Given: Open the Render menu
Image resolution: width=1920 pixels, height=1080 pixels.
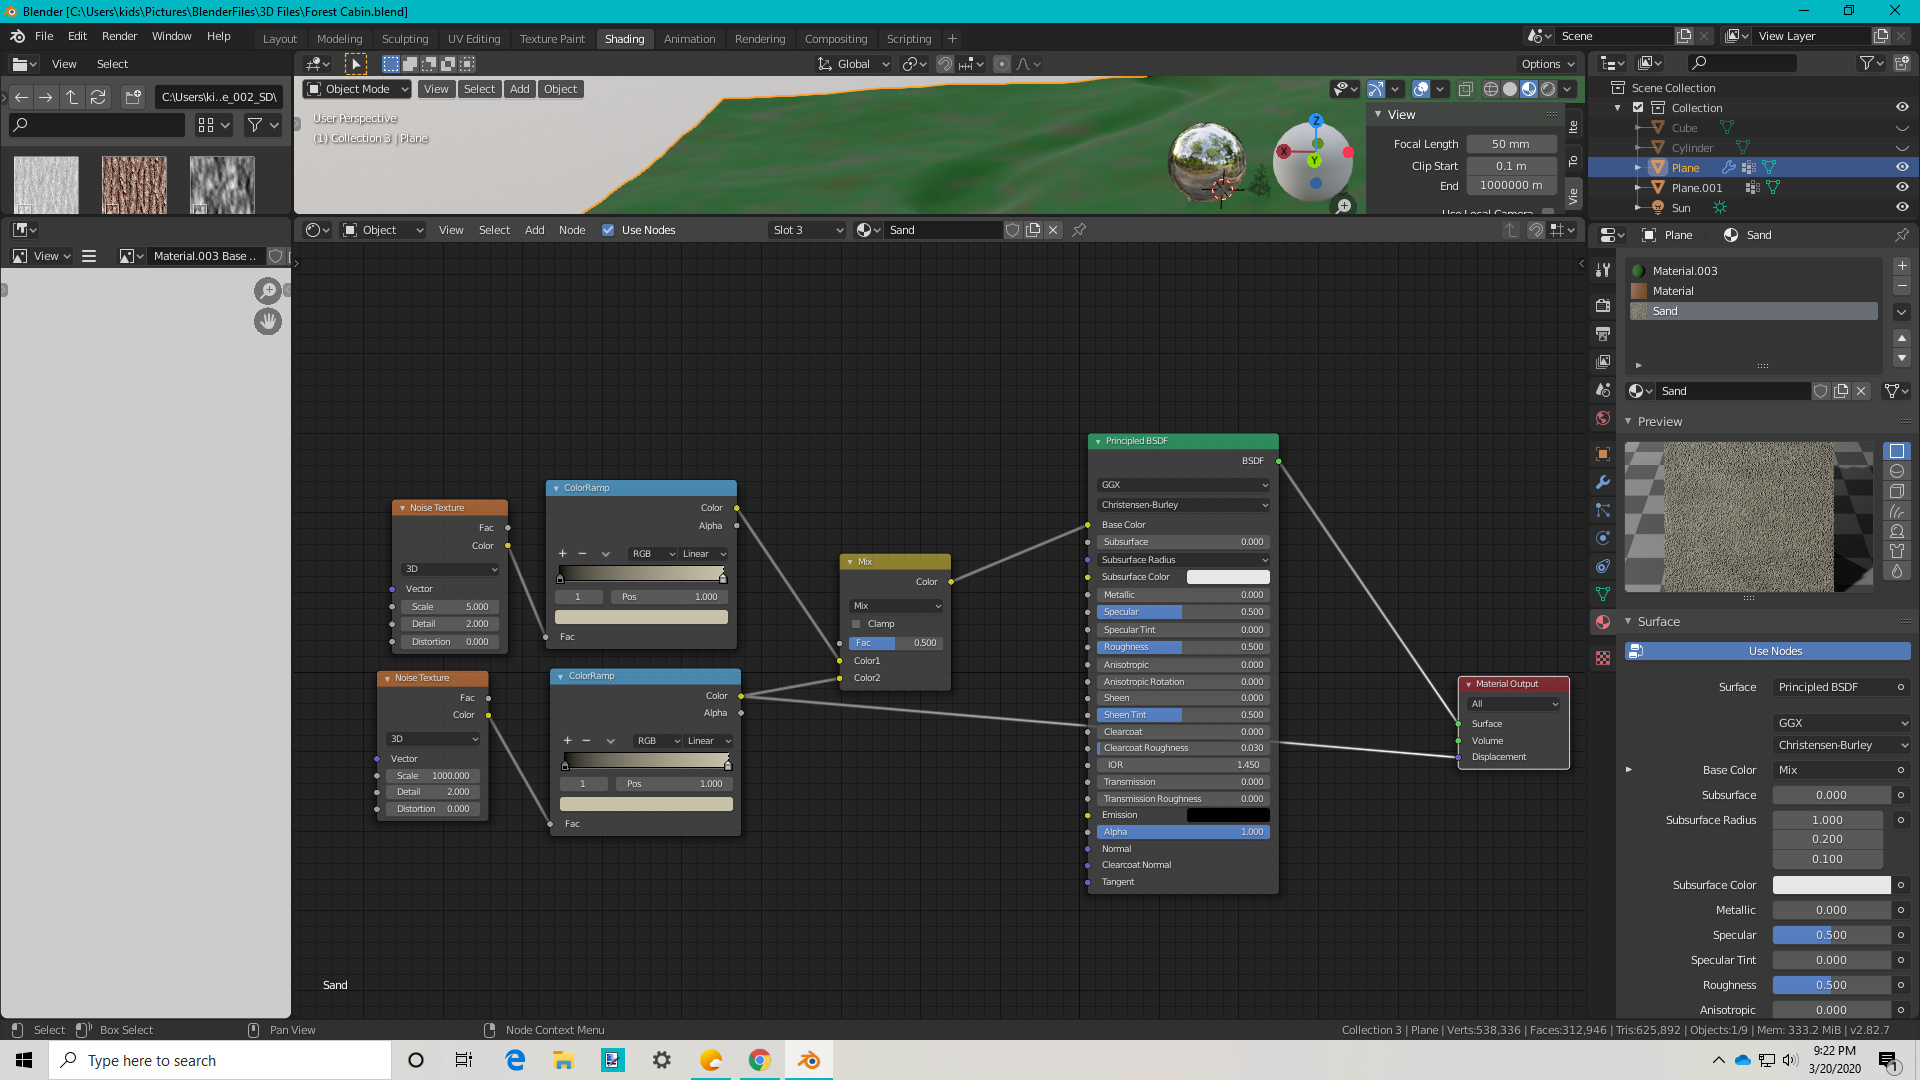Looking at the screenshot, I should pyautogui.click(x=119, y=36).
